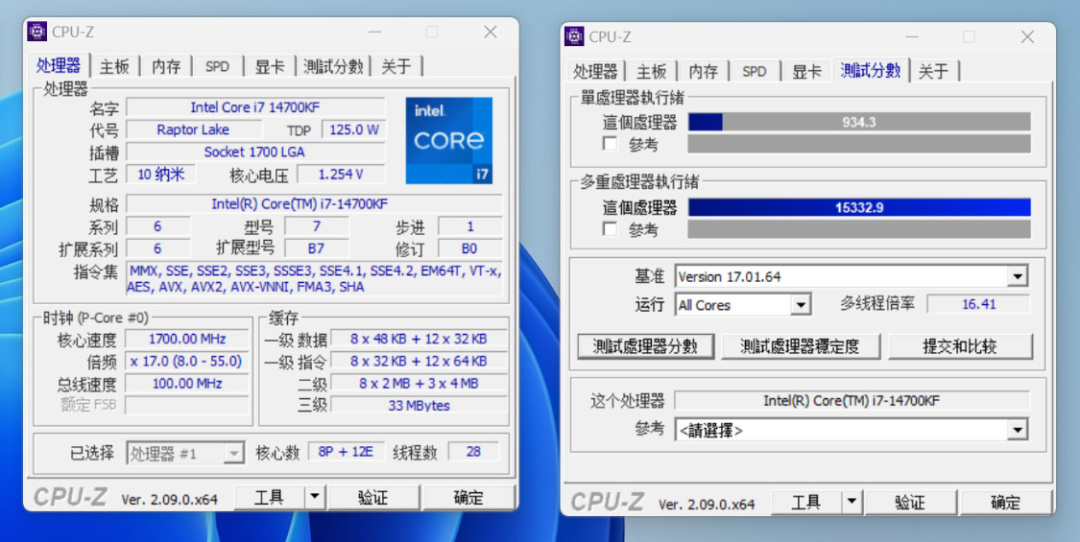Click the 倍频 value x 17.0 (8.0 - 55.0)
This screenshot has height=542, width=1080.
tap(187, 361)
